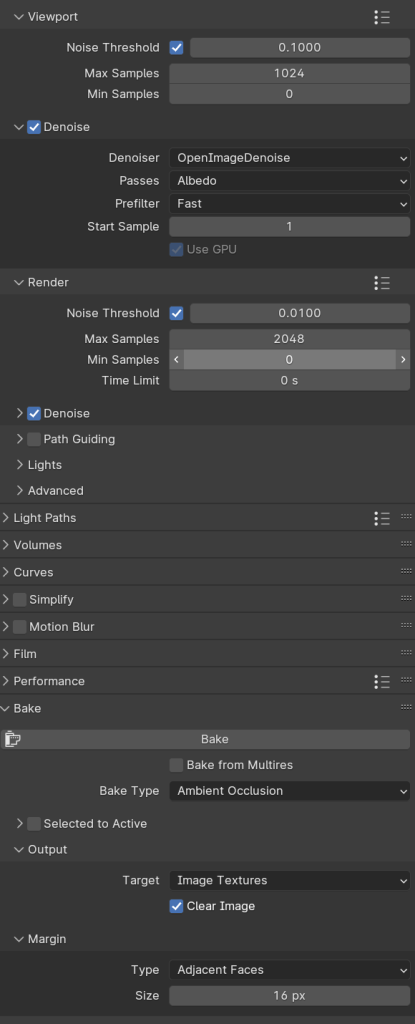Click the Bake render icon
Screen dimensions: 415x1024
coord(12,739)
